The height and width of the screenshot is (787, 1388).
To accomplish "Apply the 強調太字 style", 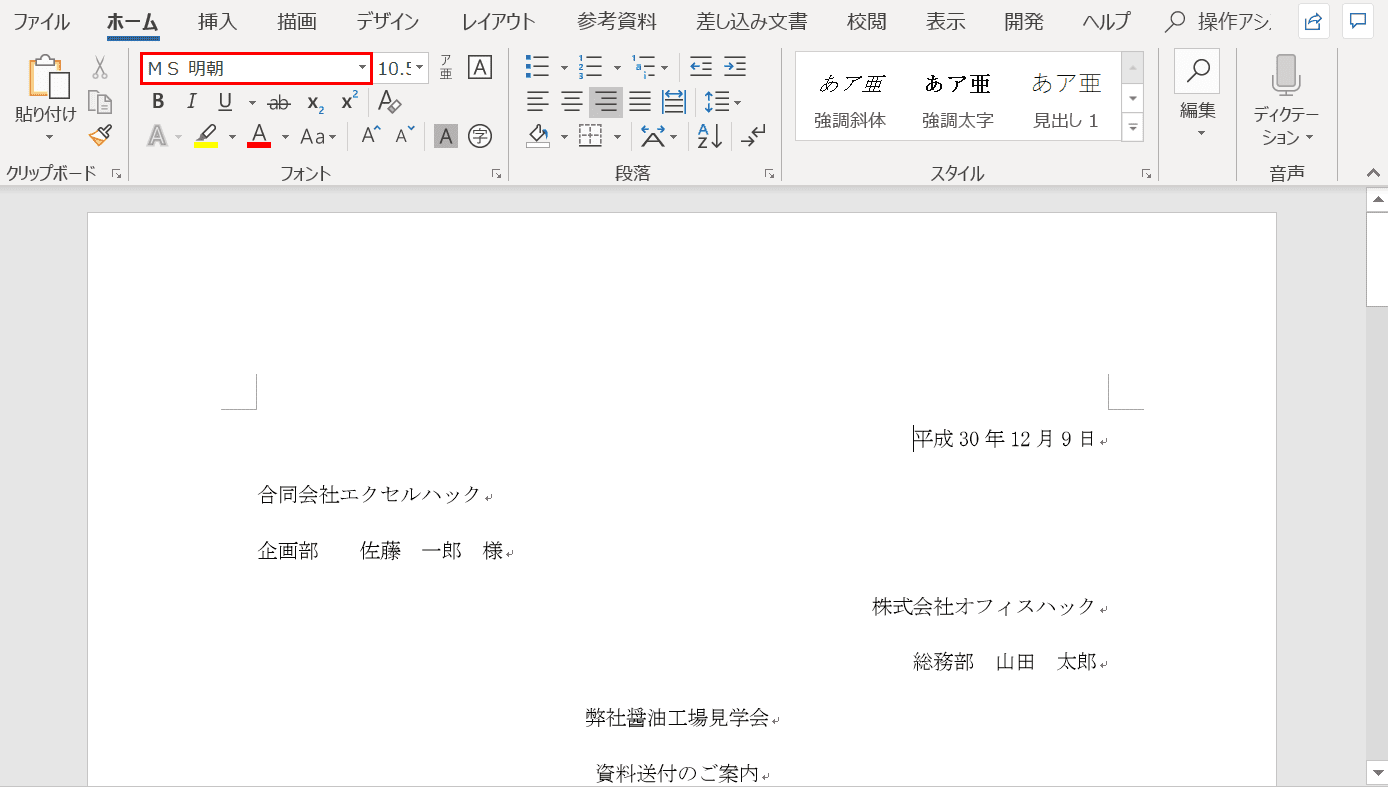I will 958,98.
